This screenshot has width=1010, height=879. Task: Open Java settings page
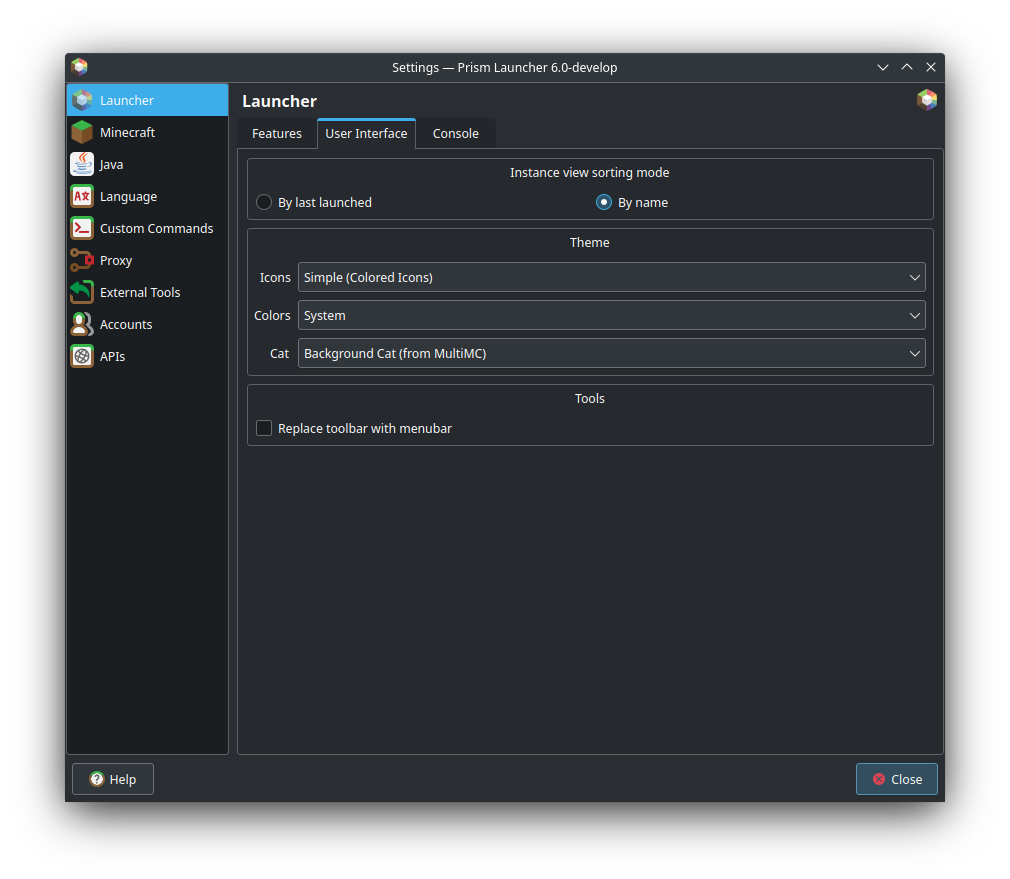[x=148, y=164]
